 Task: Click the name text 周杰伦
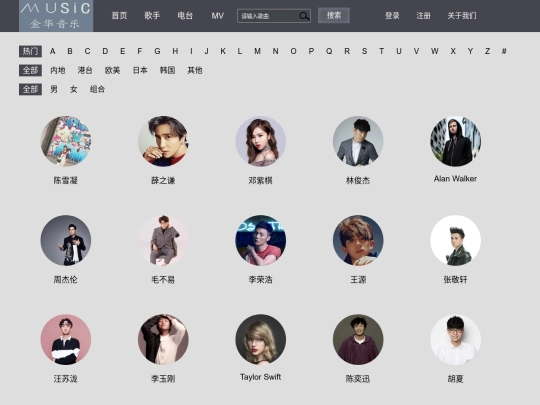(x=65, y=280)
